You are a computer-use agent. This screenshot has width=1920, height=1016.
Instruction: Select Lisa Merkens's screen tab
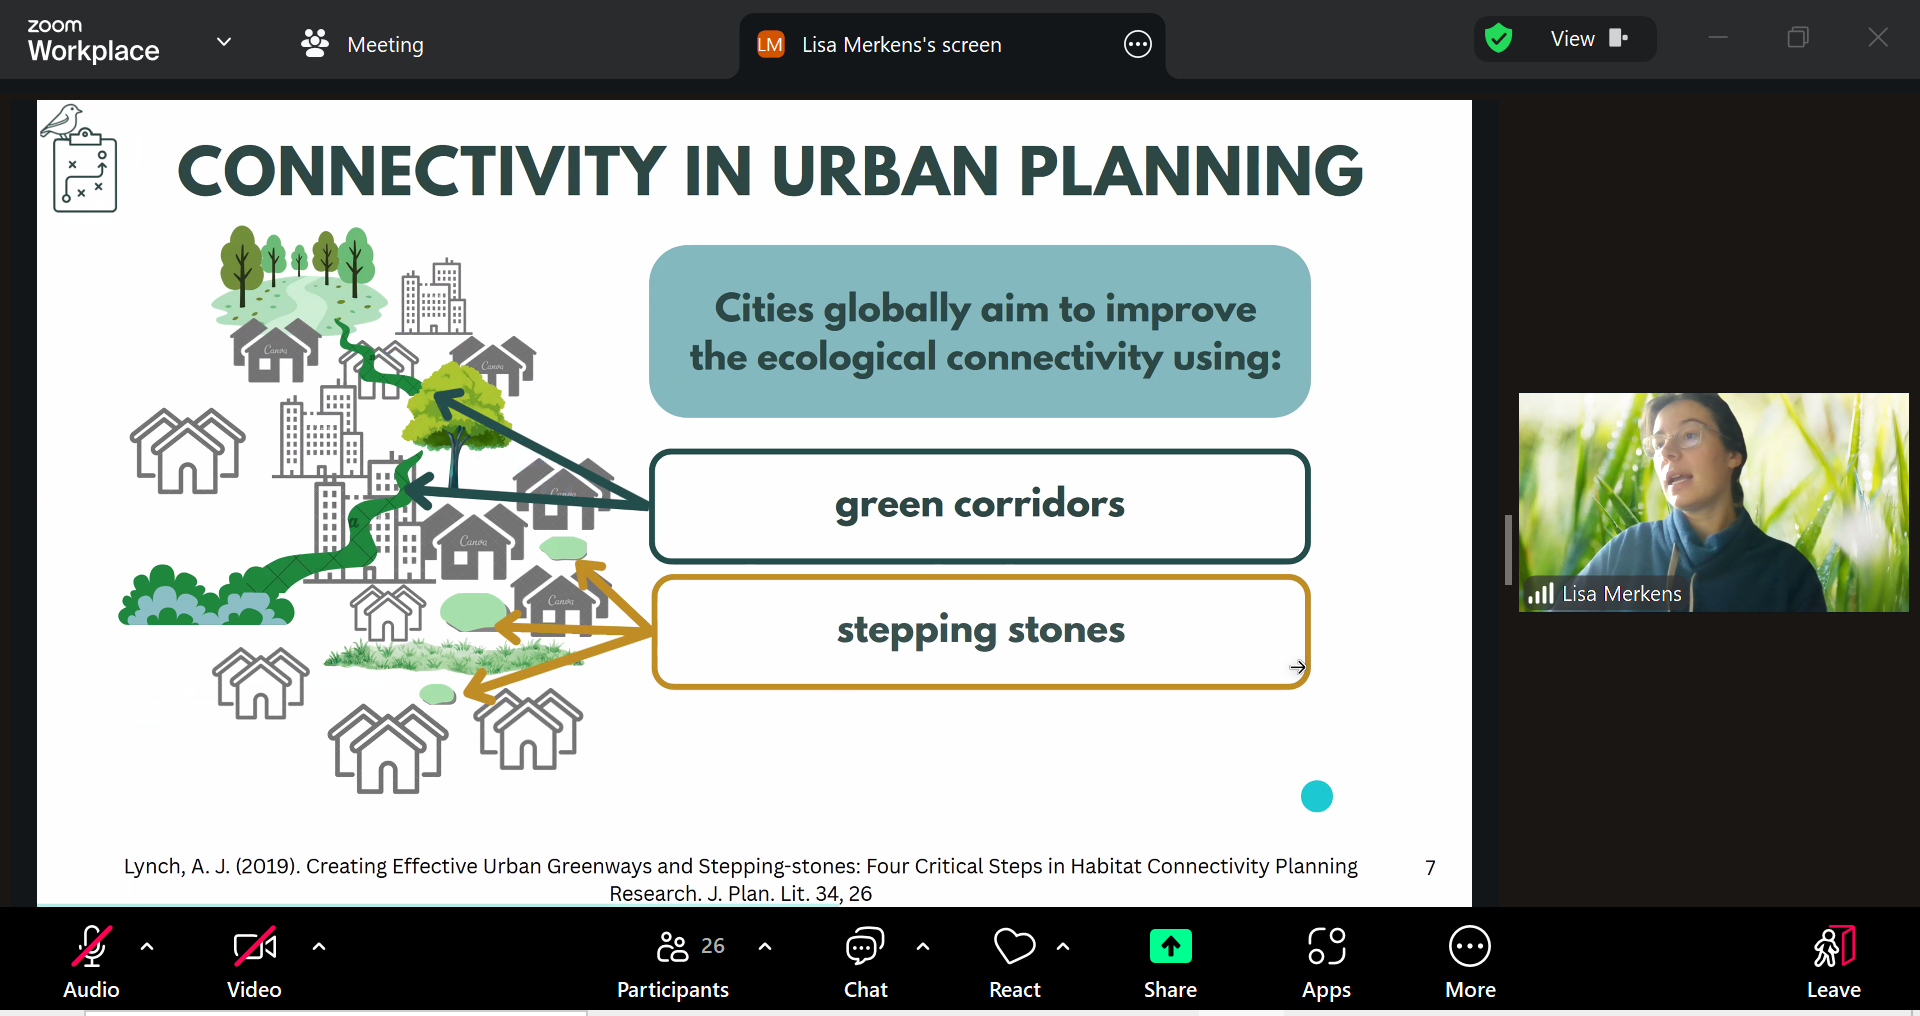(x=900, y=45)
